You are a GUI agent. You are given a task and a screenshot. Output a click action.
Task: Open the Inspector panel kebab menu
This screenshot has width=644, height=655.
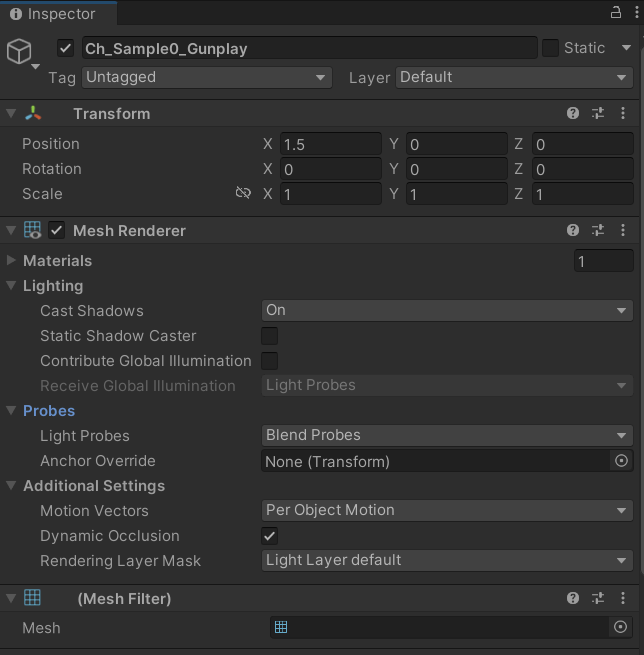pyautogui.click(x=633, y=13)
